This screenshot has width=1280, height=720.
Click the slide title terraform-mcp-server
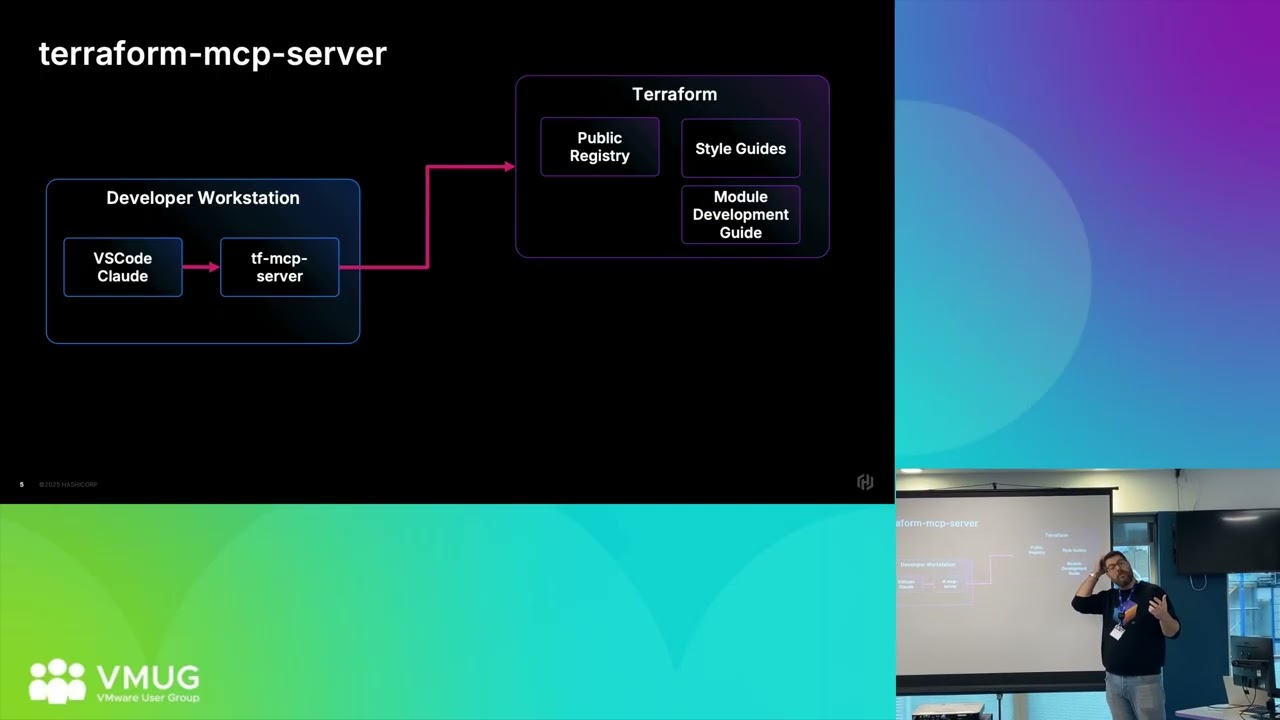point(212,54)
